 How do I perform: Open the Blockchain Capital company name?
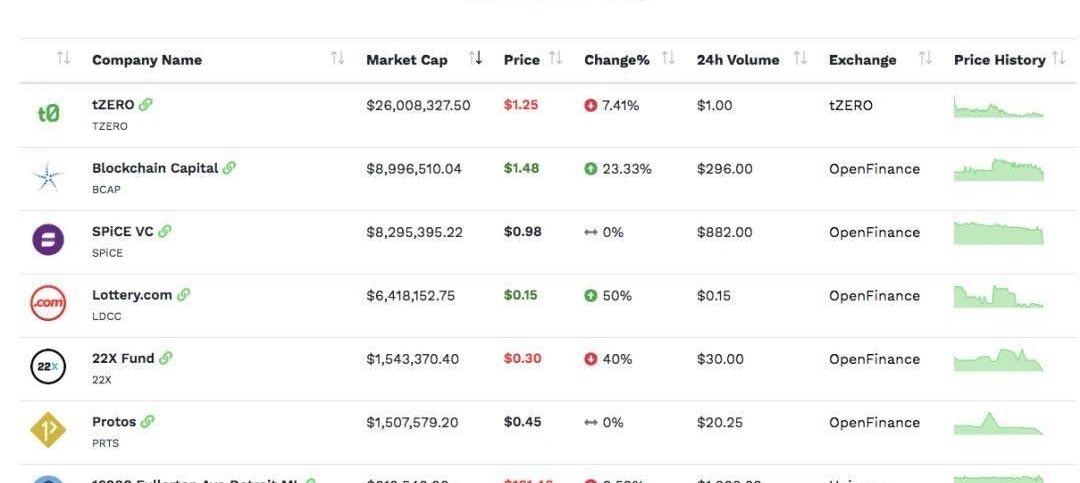155,168
